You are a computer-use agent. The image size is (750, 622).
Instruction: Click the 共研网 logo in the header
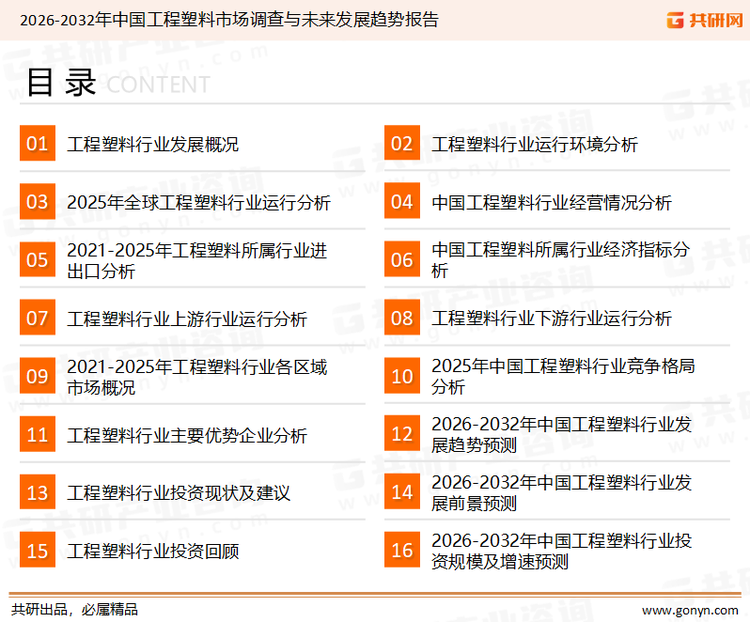tap(705, 20)
